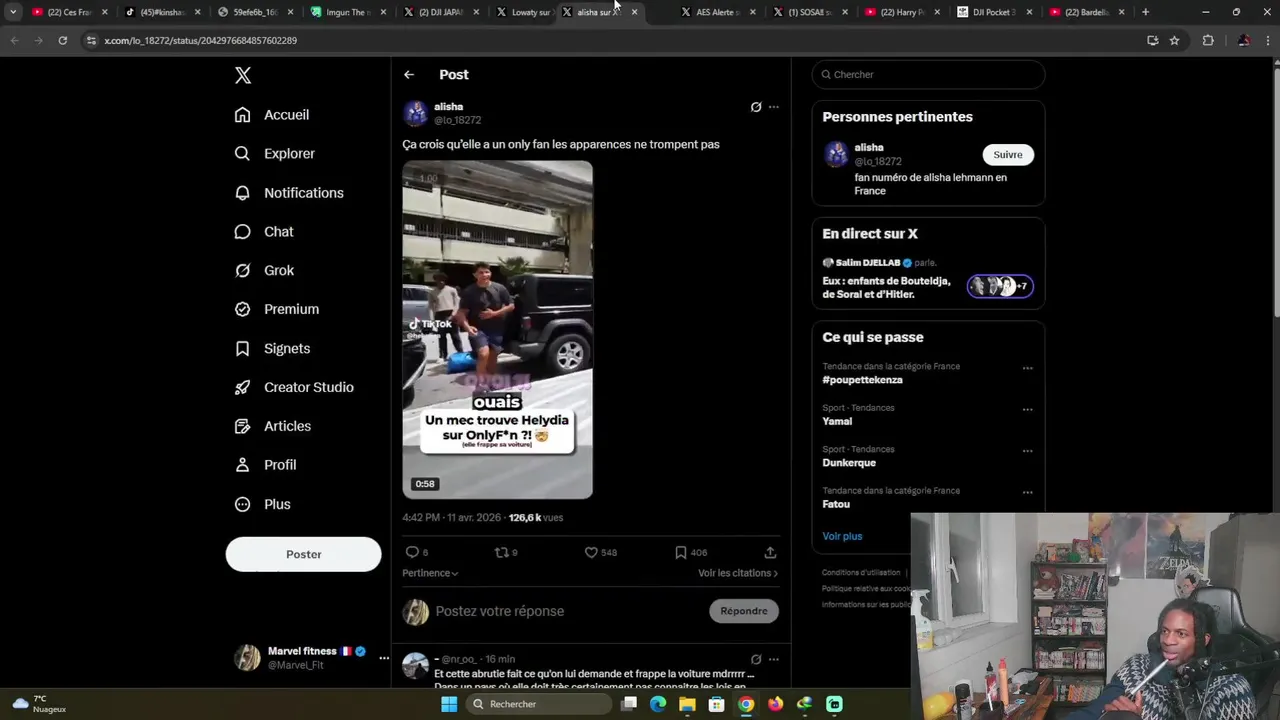Open Salim DJELLAB live space
Viewport: 1280px width, 720px height.
[x=928, y=279]
